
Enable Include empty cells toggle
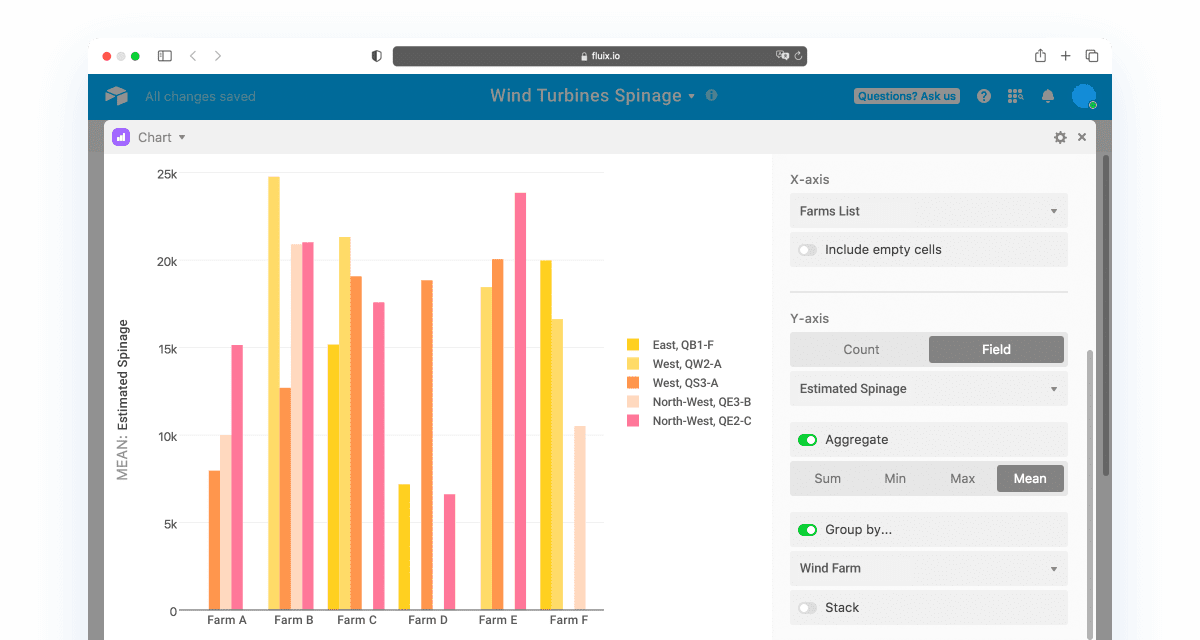[807, 250]
